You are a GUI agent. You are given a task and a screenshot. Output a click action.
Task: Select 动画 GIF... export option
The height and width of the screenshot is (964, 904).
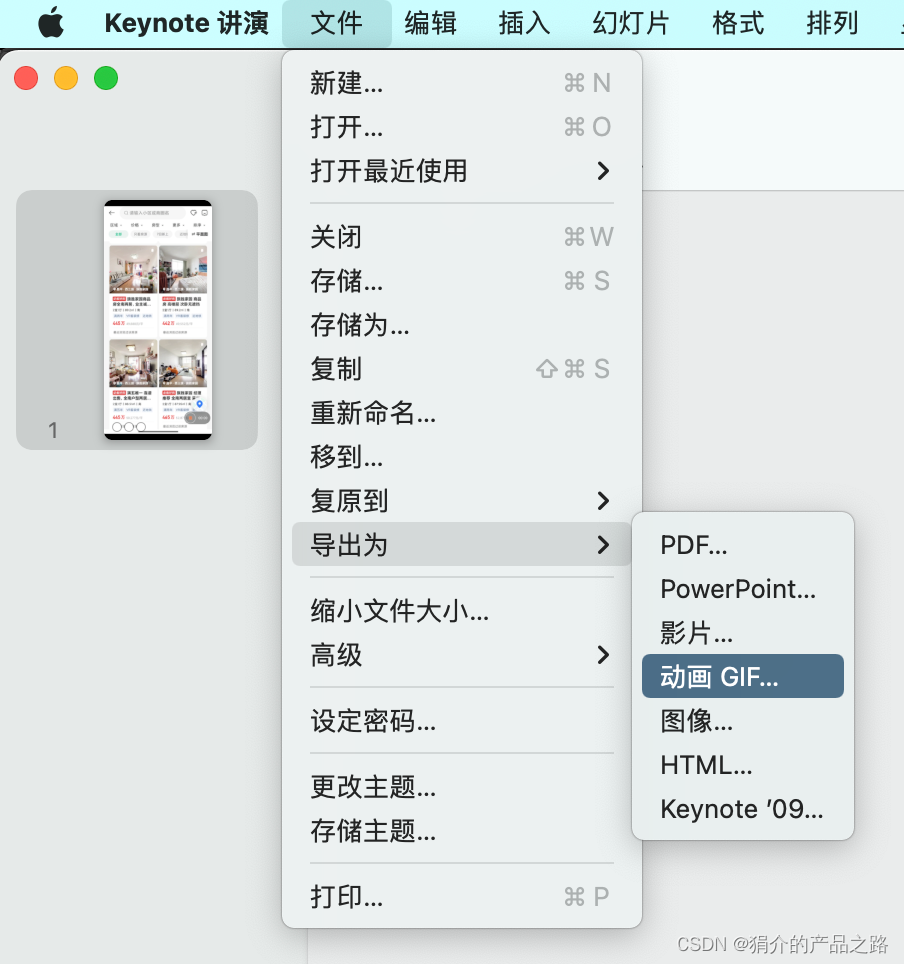[743, 676]
